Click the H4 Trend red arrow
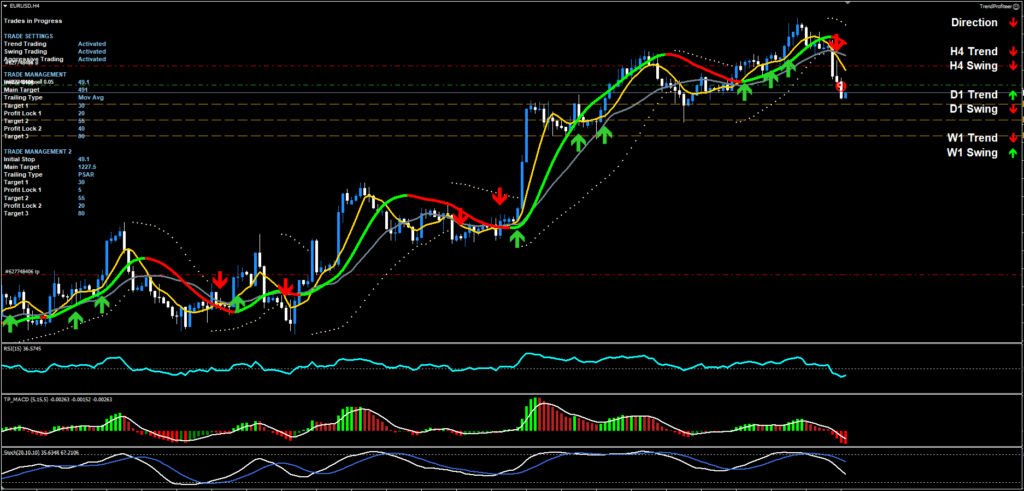The width and height of the screenshot is (1024, 491). [x=1013, y=51]
